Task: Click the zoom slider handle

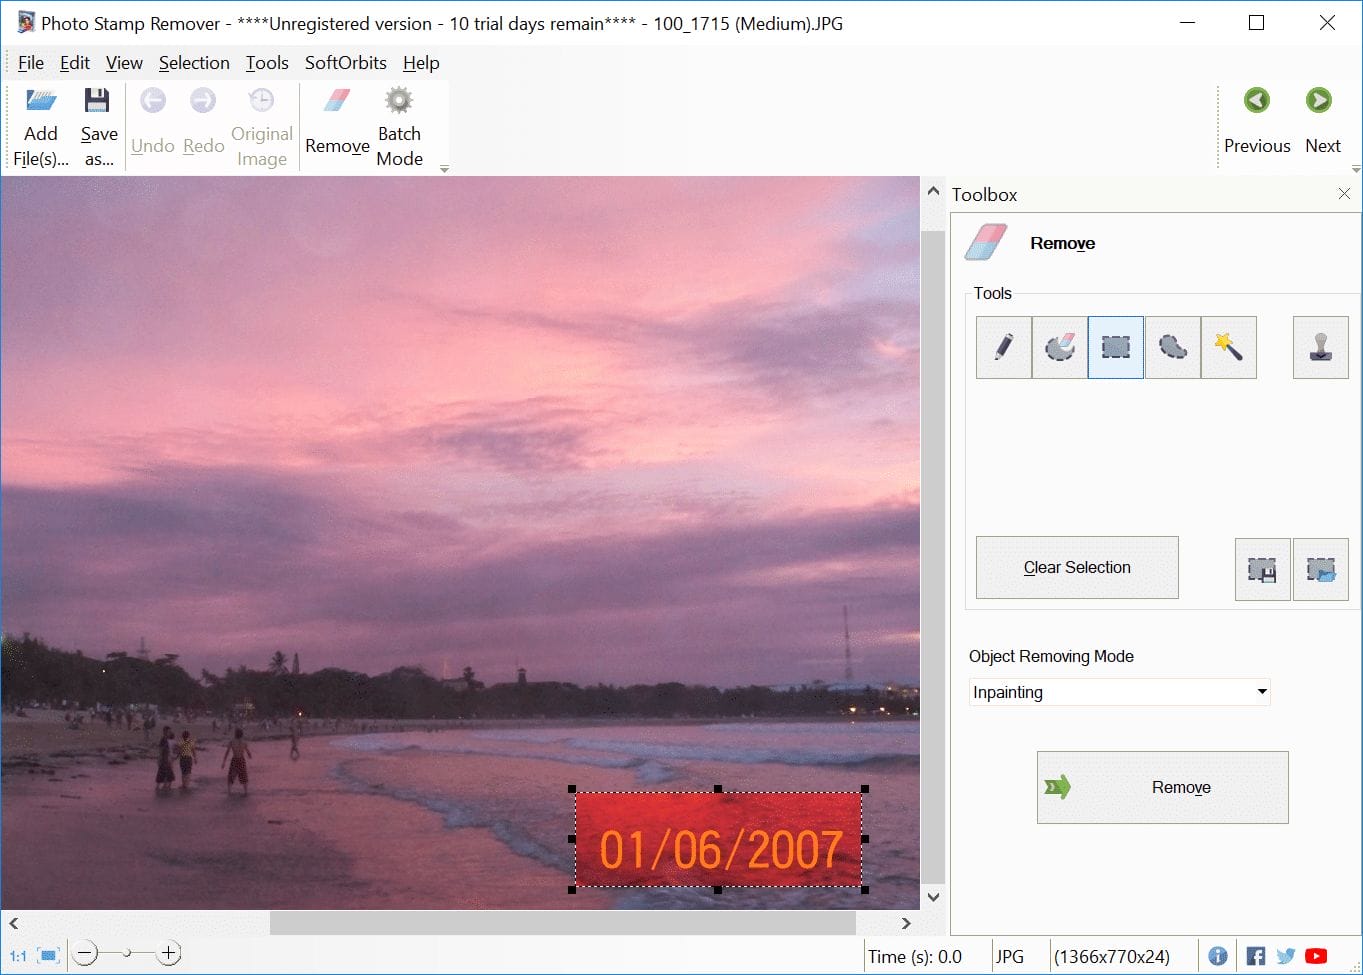Action: [x=127, y=954]
